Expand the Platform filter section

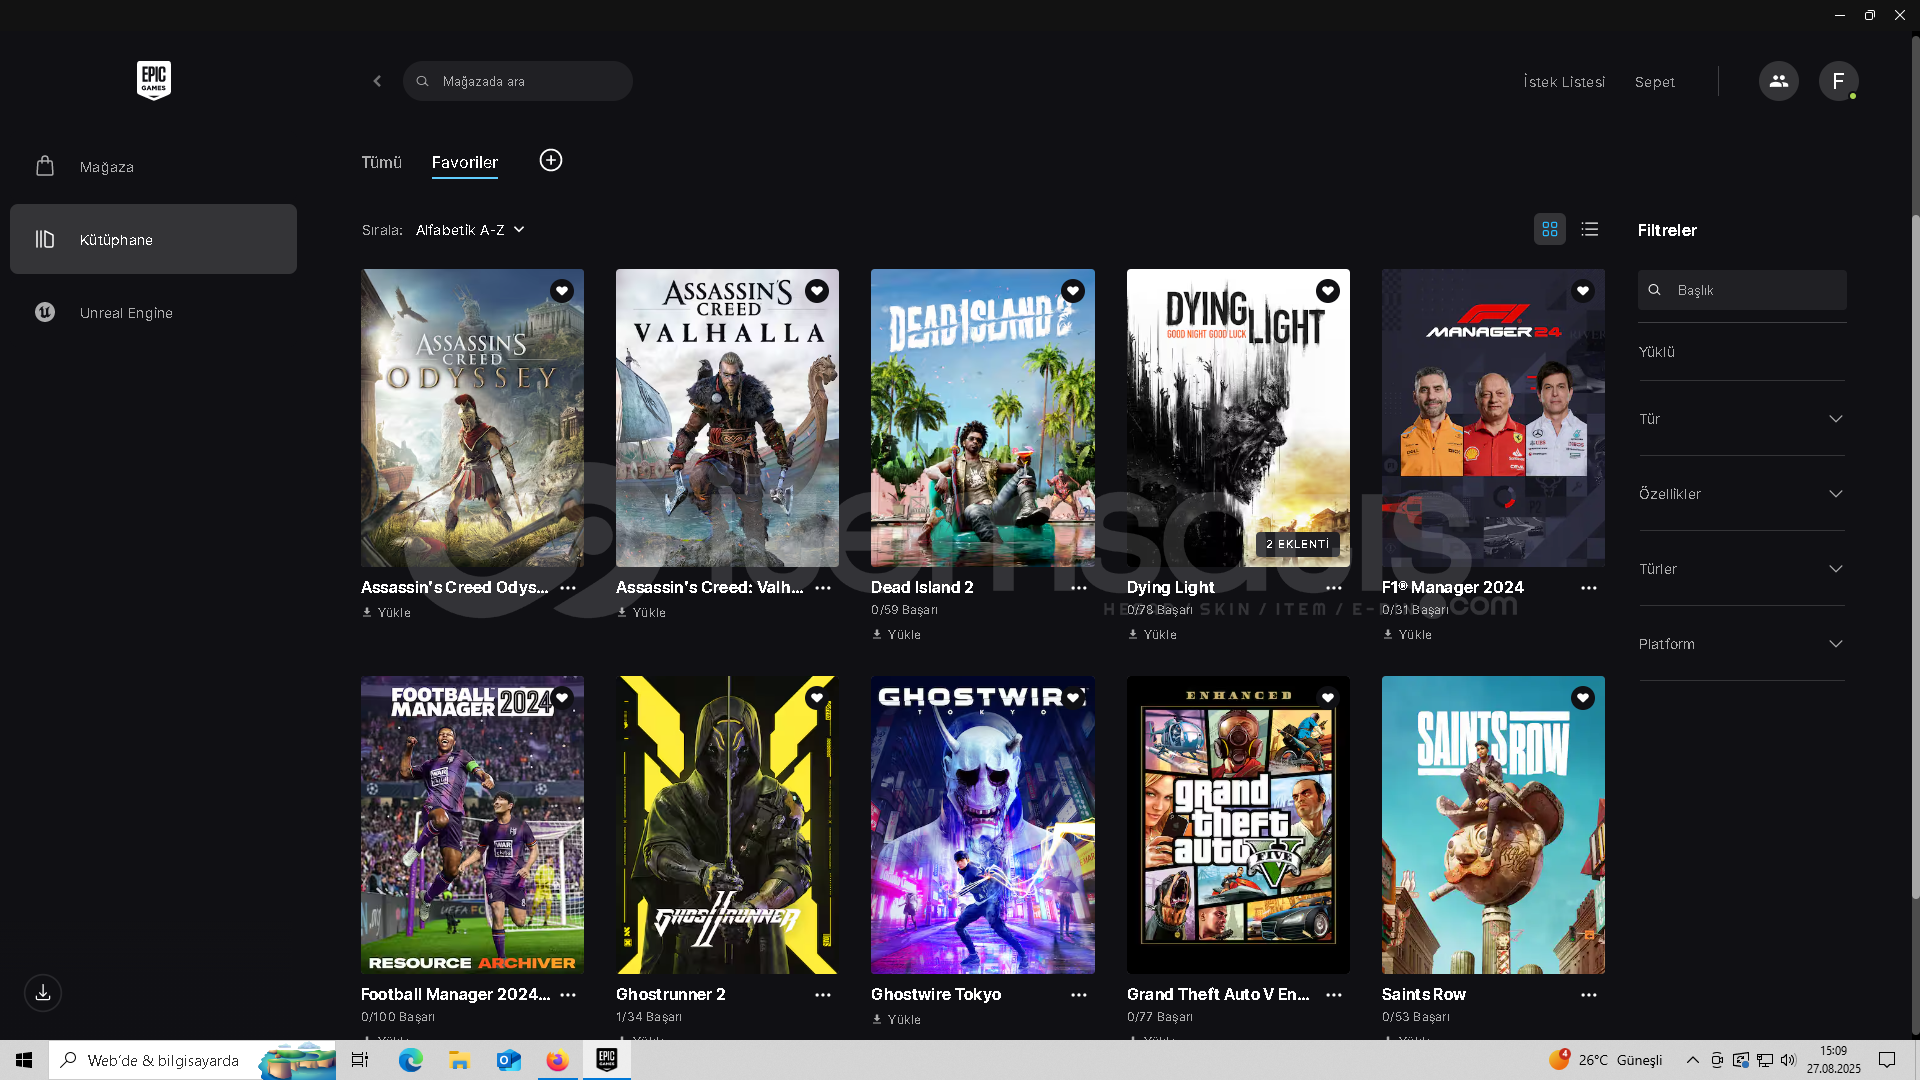(1741, 644)
